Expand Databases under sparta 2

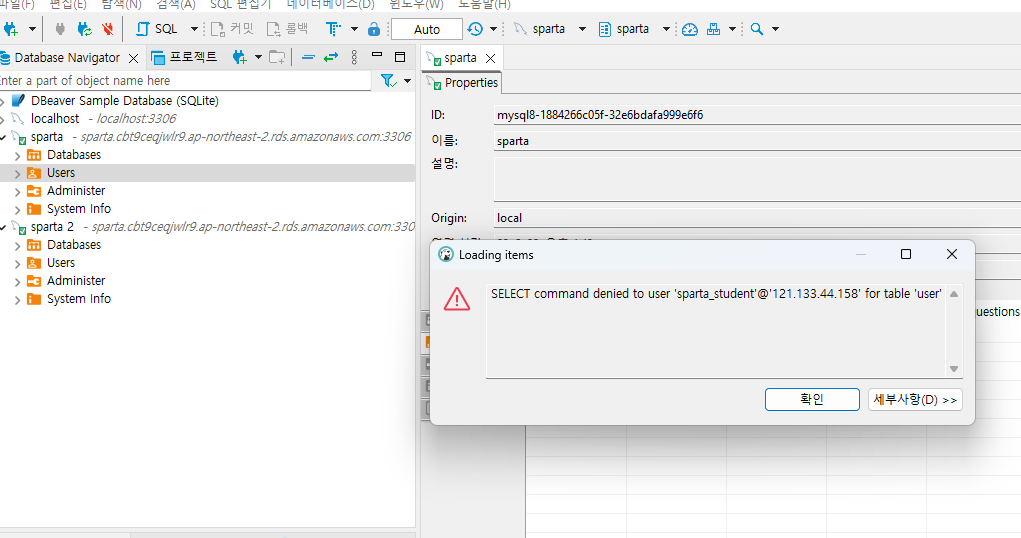point(18,246)
